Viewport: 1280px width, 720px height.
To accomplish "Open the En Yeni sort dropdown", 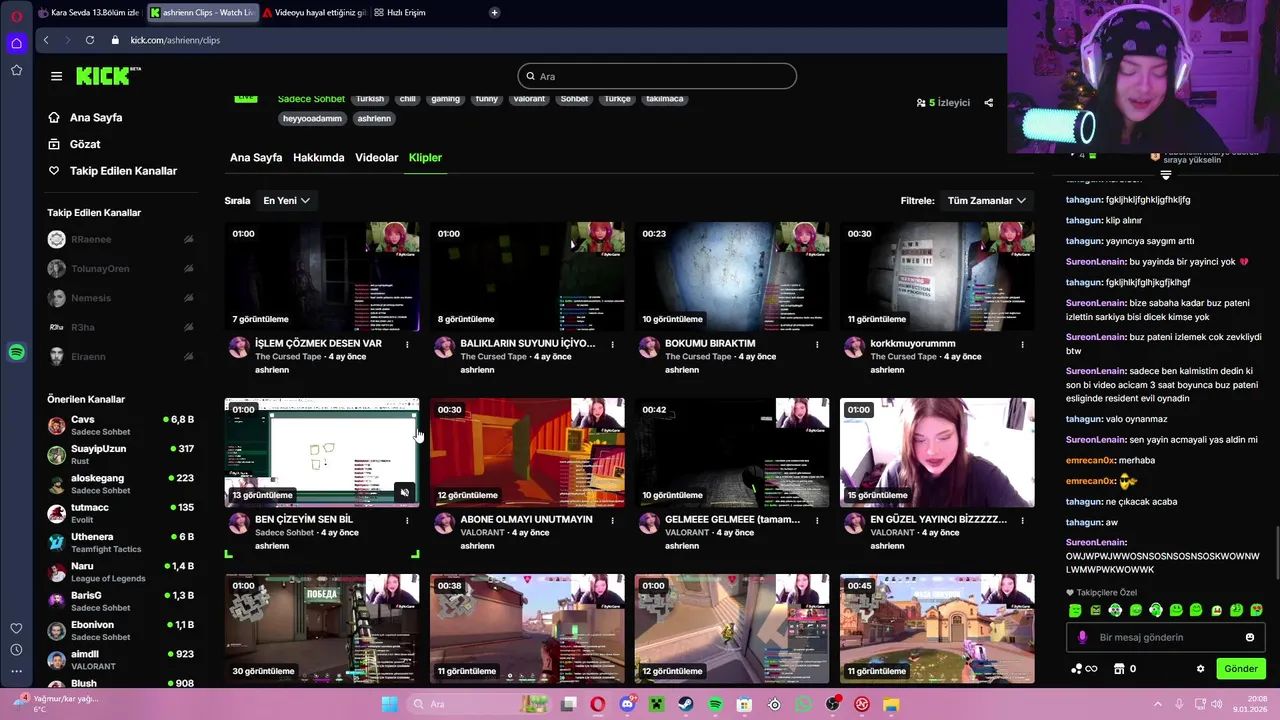I will 286,201.
